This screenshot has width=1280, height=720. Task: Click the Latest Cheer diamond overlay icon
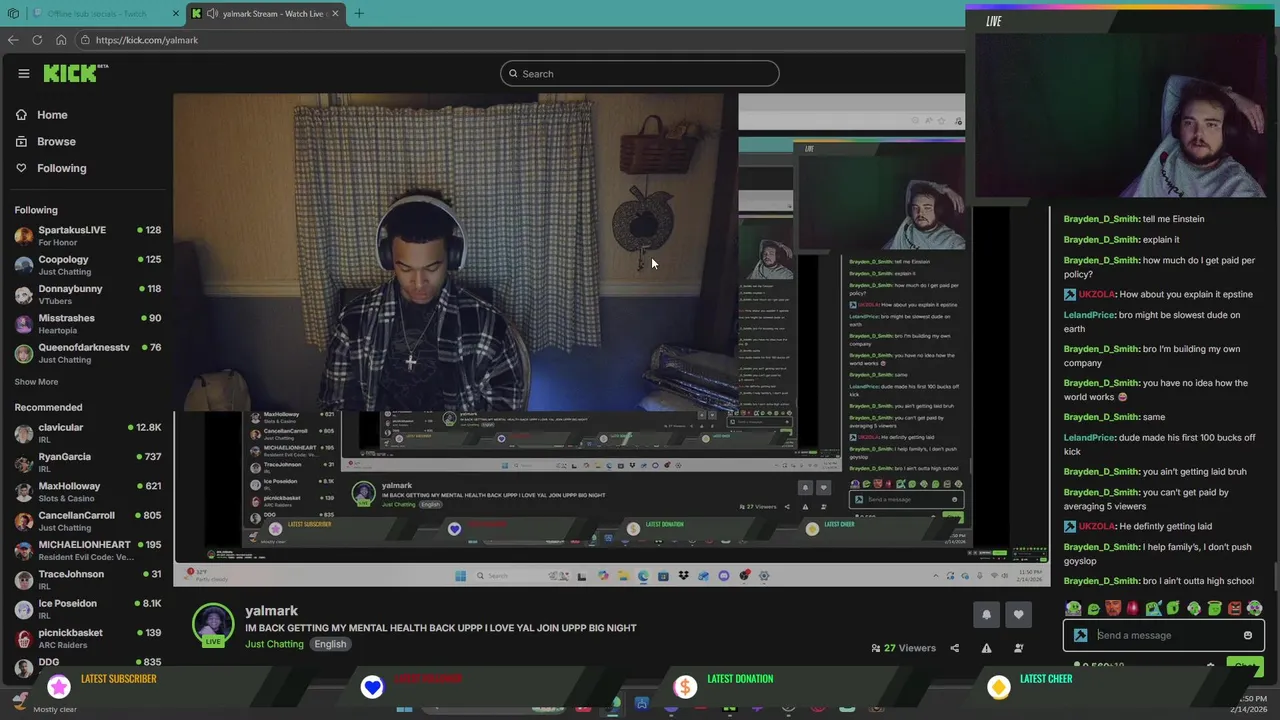point(998,686)
